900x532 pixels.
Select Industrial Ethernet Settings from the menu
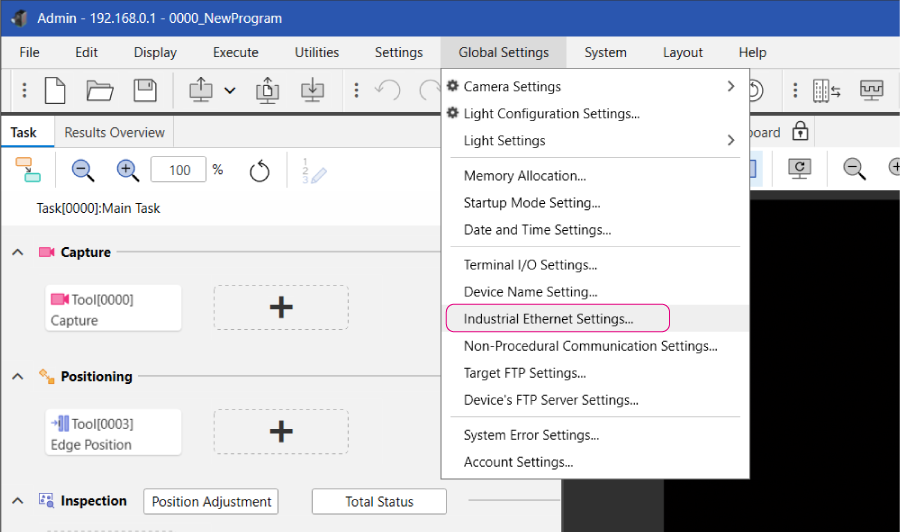point(548,319)
